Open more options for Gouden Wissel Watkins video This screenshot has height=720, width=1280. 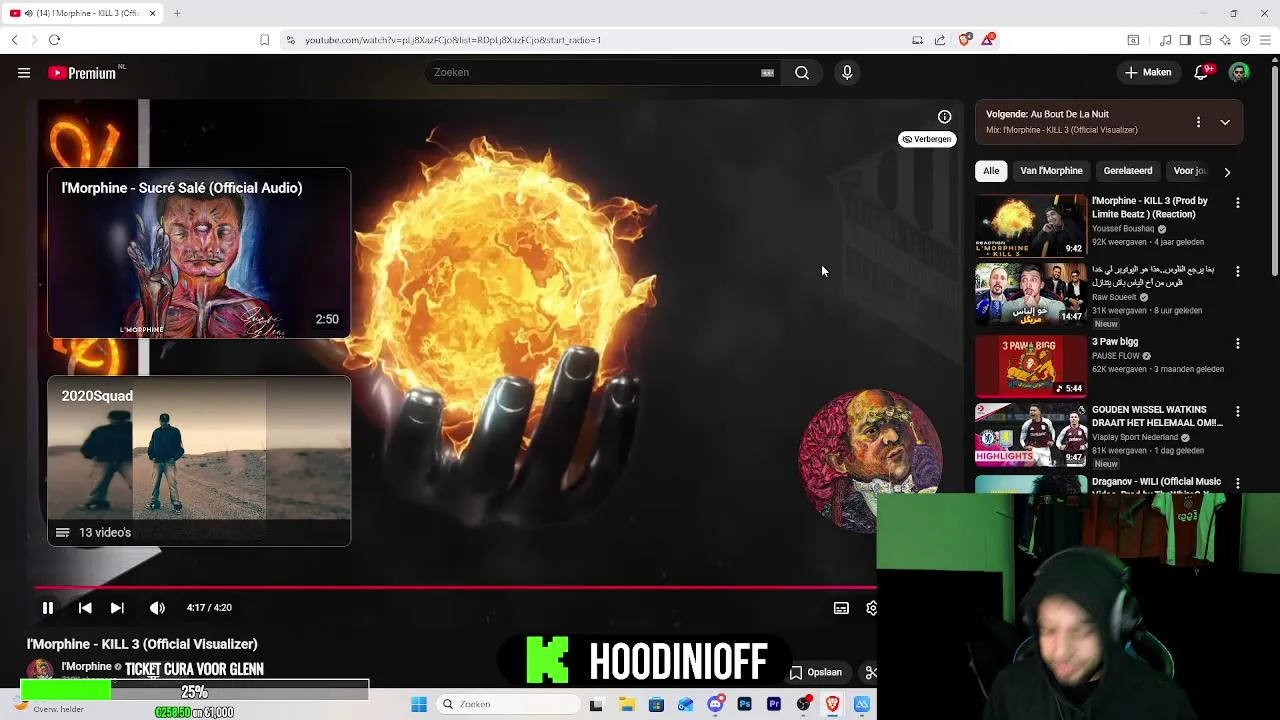1238,412
